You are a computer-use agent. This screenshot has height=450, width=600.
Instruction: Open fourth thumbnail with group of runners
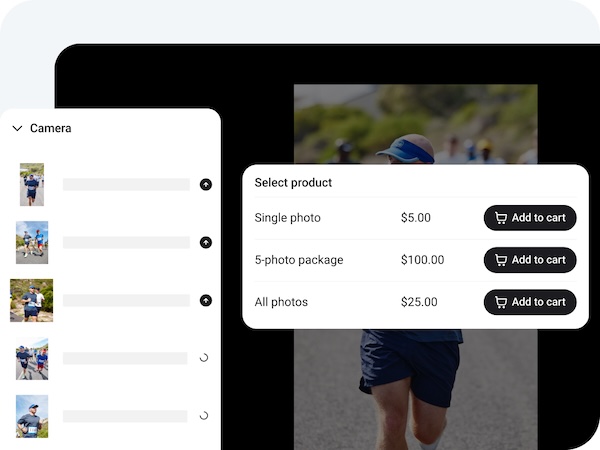tap(32, 358)
